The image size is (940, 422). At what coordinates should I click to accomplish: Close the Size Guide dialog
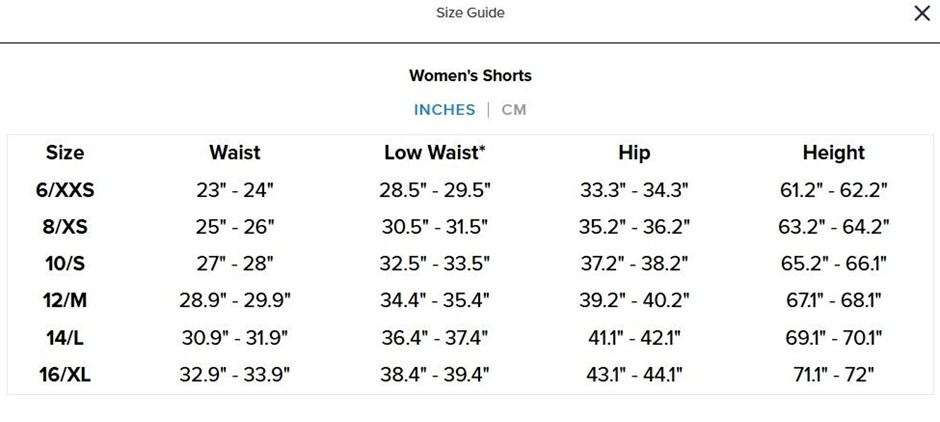921,13
